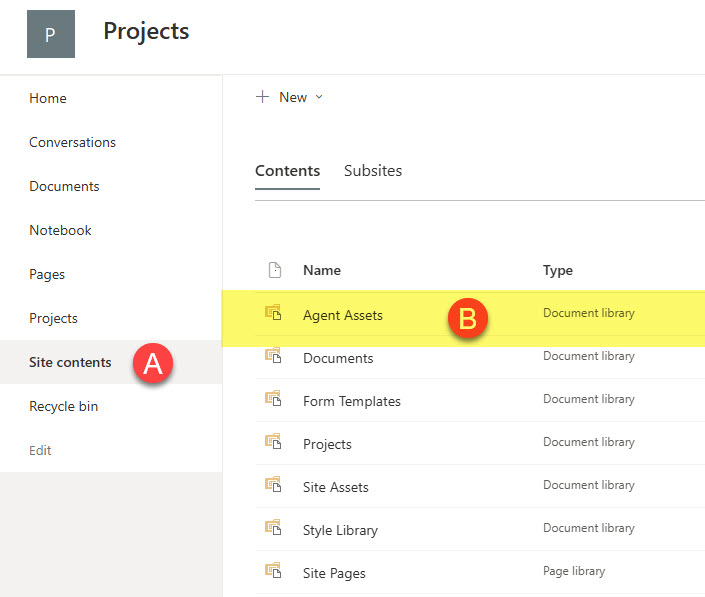Open Notebook in the left navigation
The width and height of the screenshot is (705, 597).
[60, 231]
